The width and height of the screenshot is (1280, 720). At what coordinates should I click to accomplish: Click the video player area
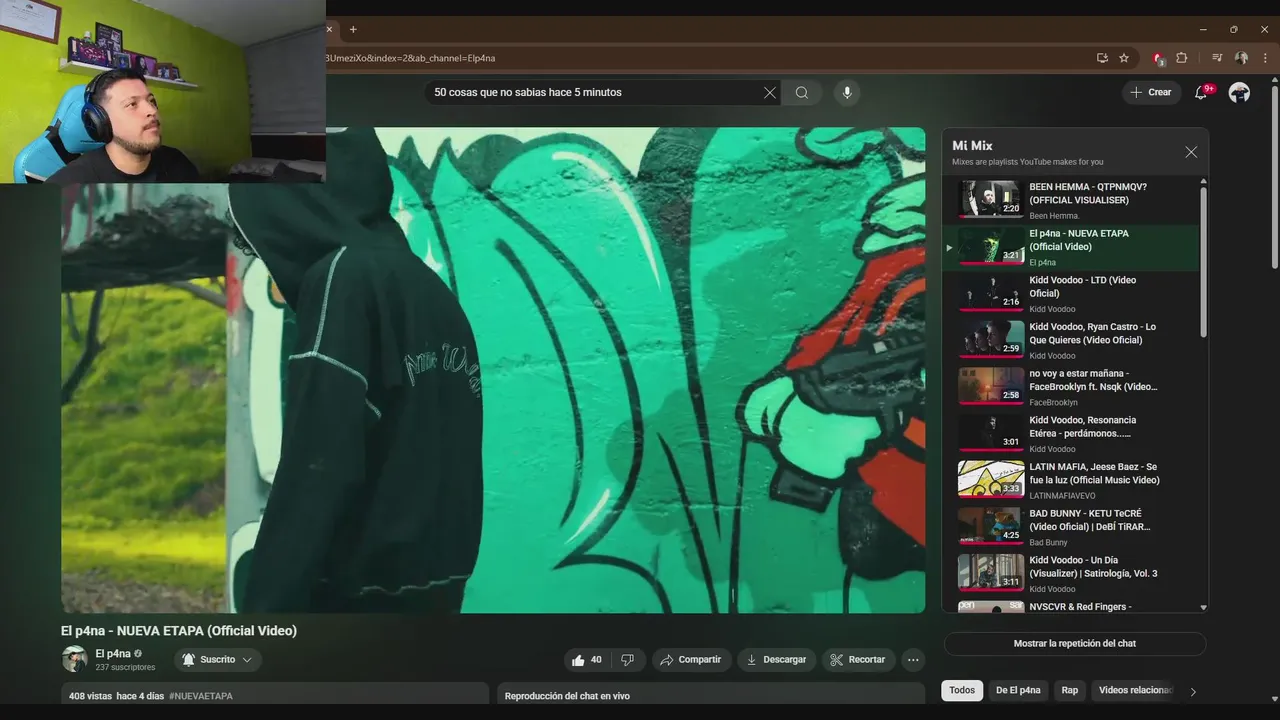coord(493,370)
